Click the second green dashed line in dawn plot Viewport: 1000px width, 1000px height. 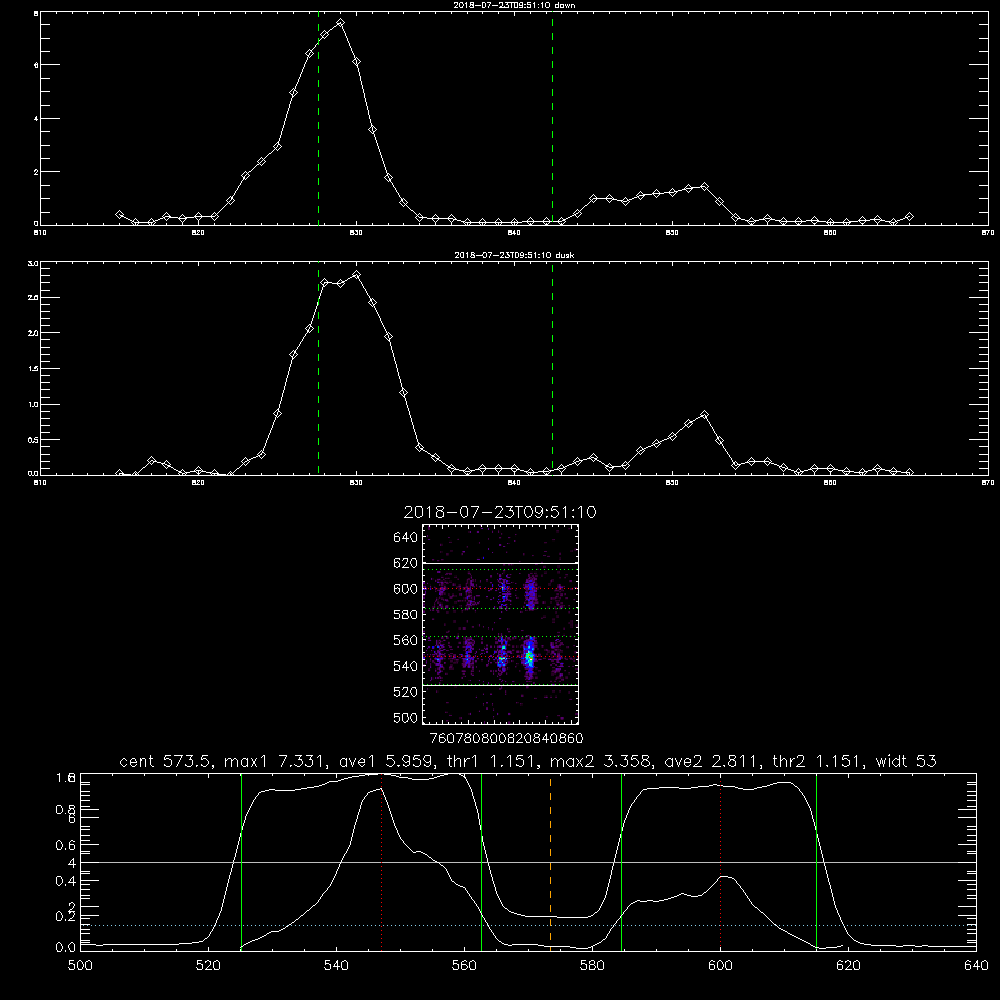click(x=552, y=118)
